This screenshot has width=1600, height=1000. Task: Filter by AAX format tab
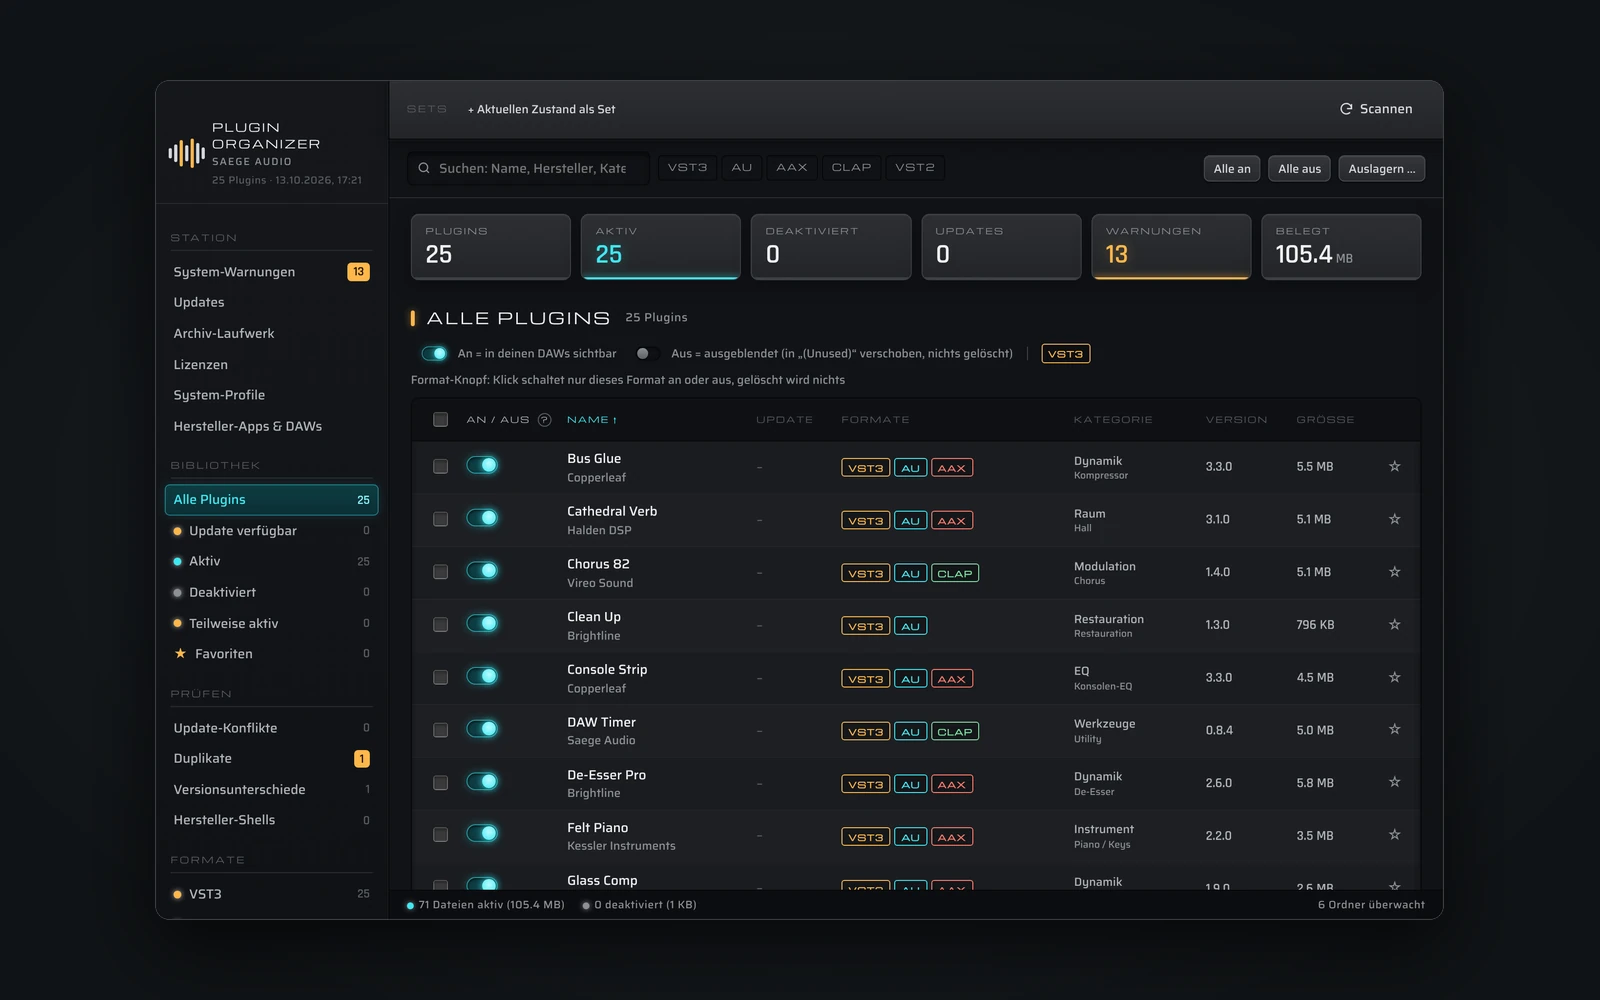click(791, 168)
